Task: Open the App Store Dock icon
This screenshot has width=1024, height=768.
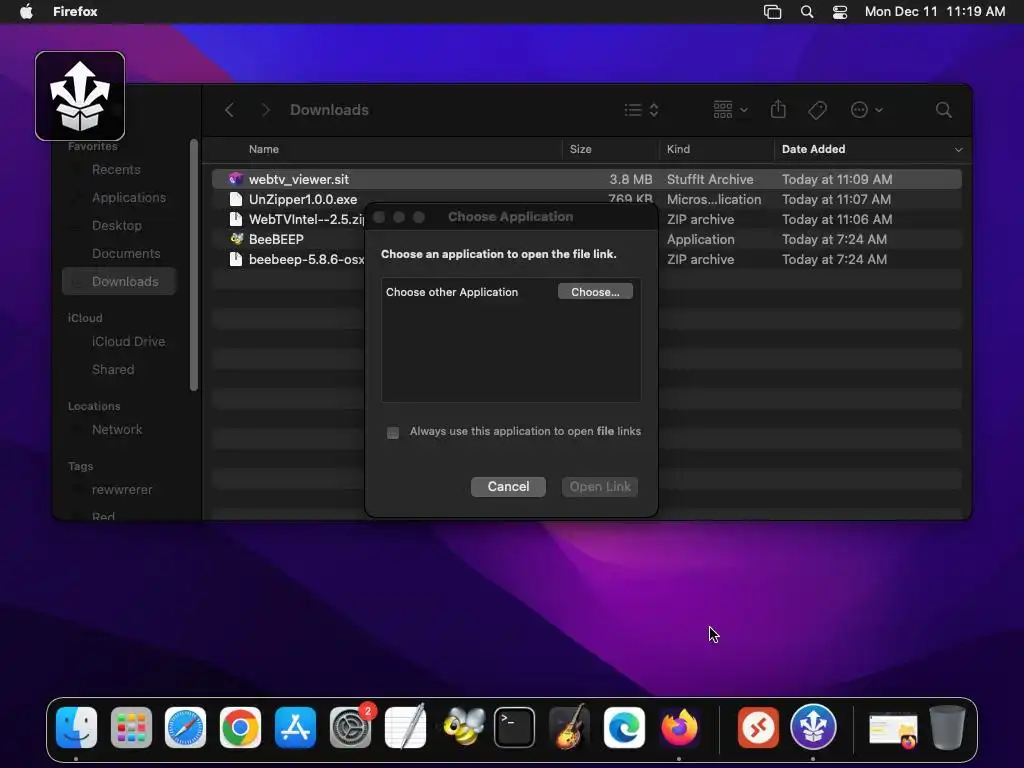Action: coord(295,727)
